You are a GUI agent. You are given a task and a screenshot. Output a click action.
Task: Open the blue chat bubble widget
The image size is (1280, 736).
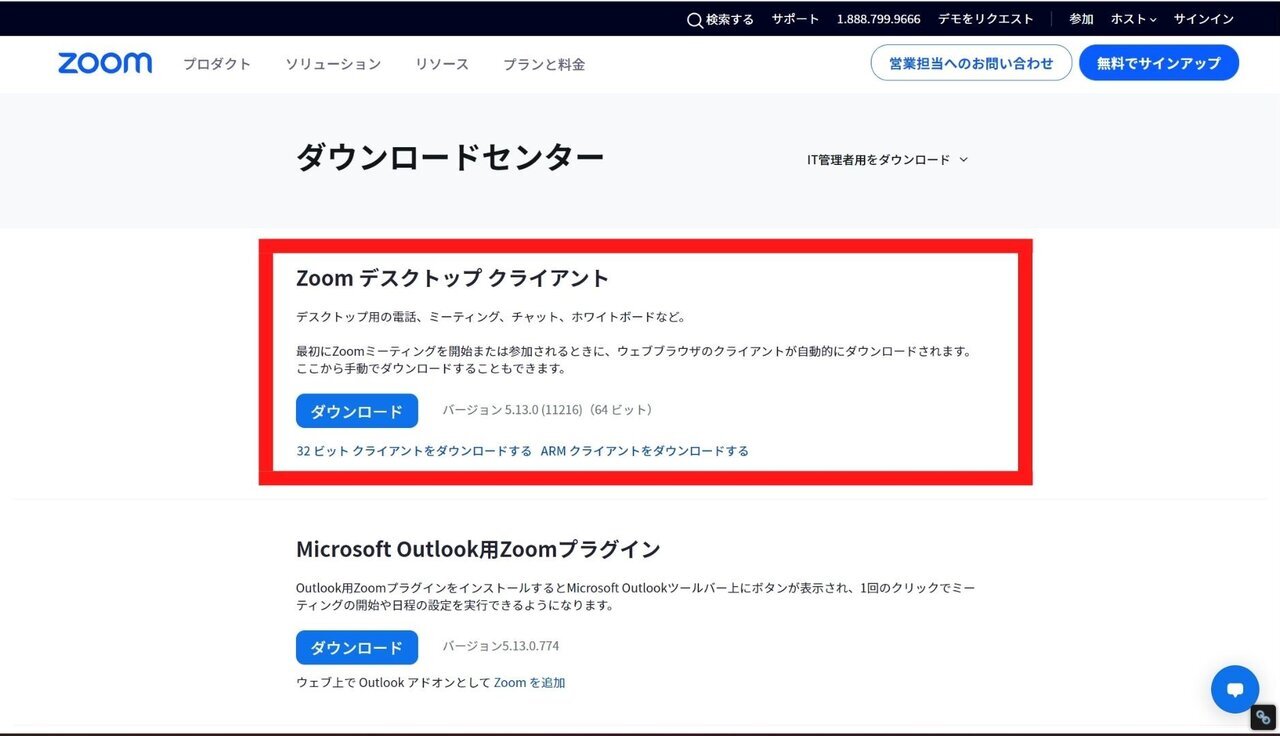1235,689
